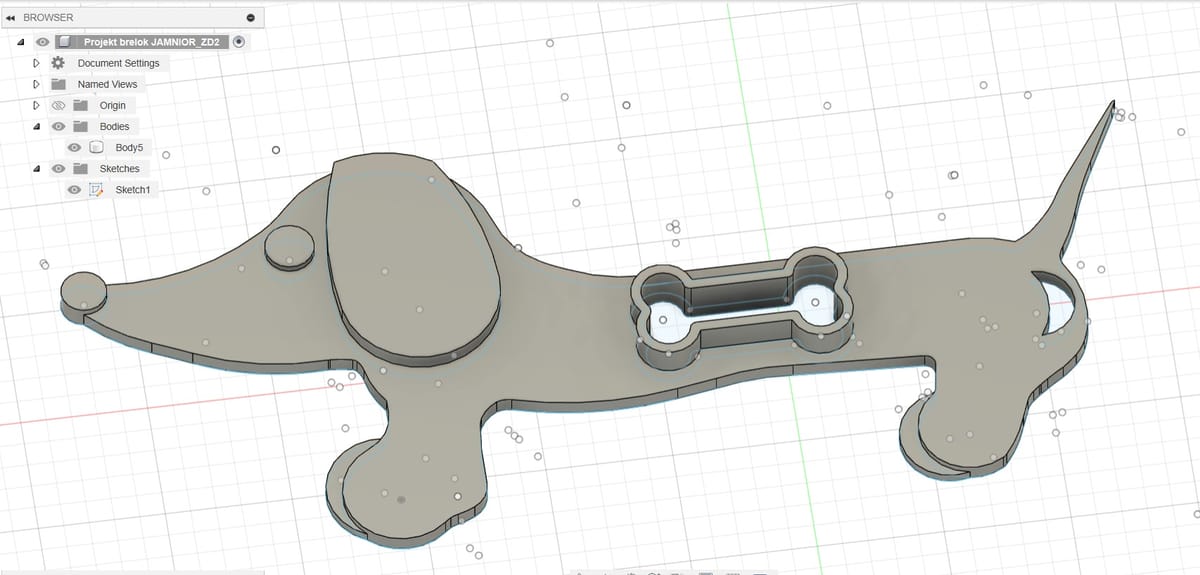This screenshot has width=1200, height=575.
Task: Collapse the BROWSER panel with the double arrows
Action: 10,17
